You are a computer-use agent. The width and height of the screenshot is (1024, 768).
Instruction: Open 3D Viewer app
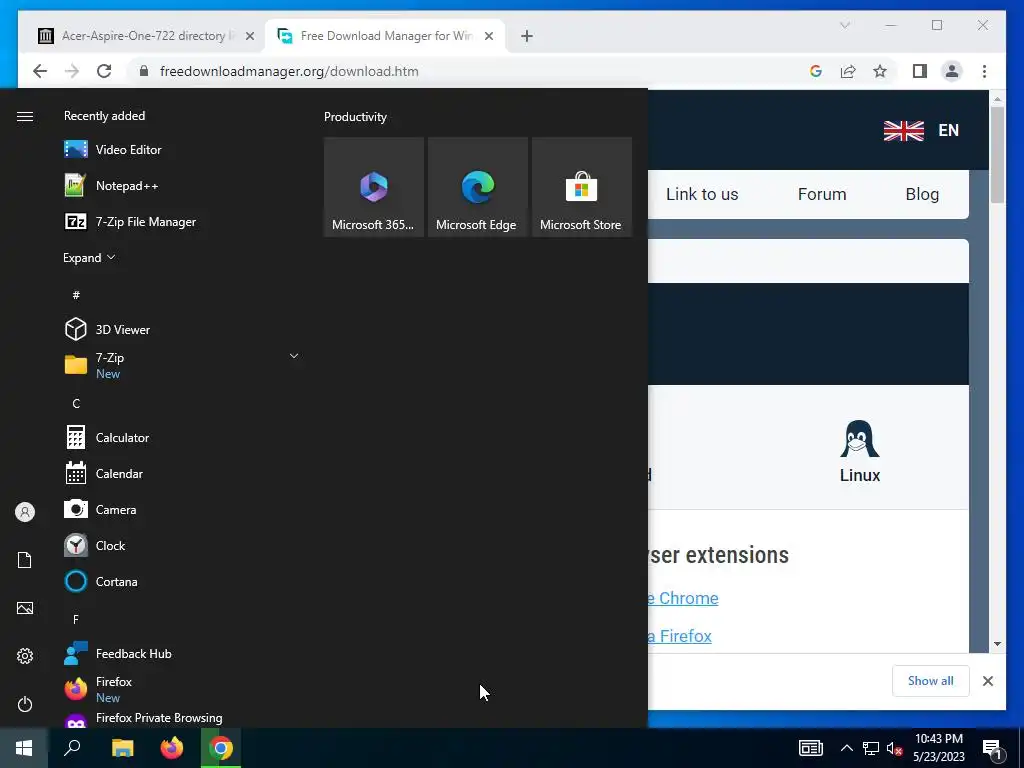[x=181, y=329]
